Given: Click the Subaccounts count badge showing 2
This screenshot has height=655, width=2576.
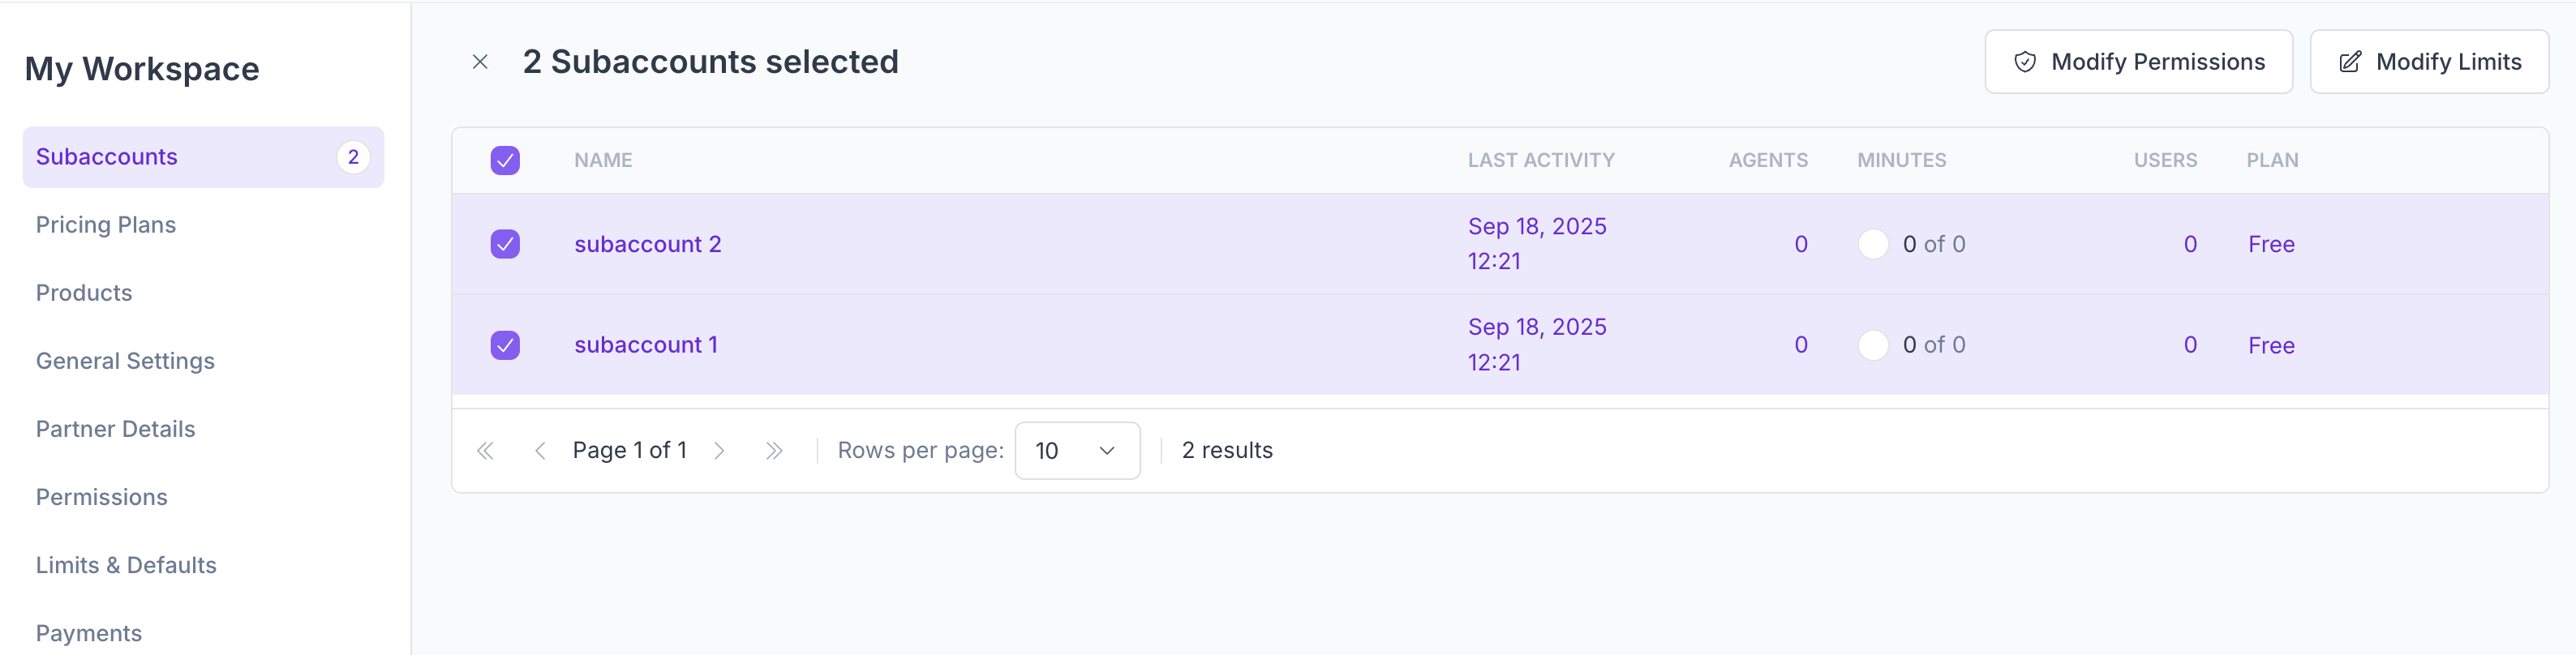Looking at the screenshot, I should click(x=353, y=156).
